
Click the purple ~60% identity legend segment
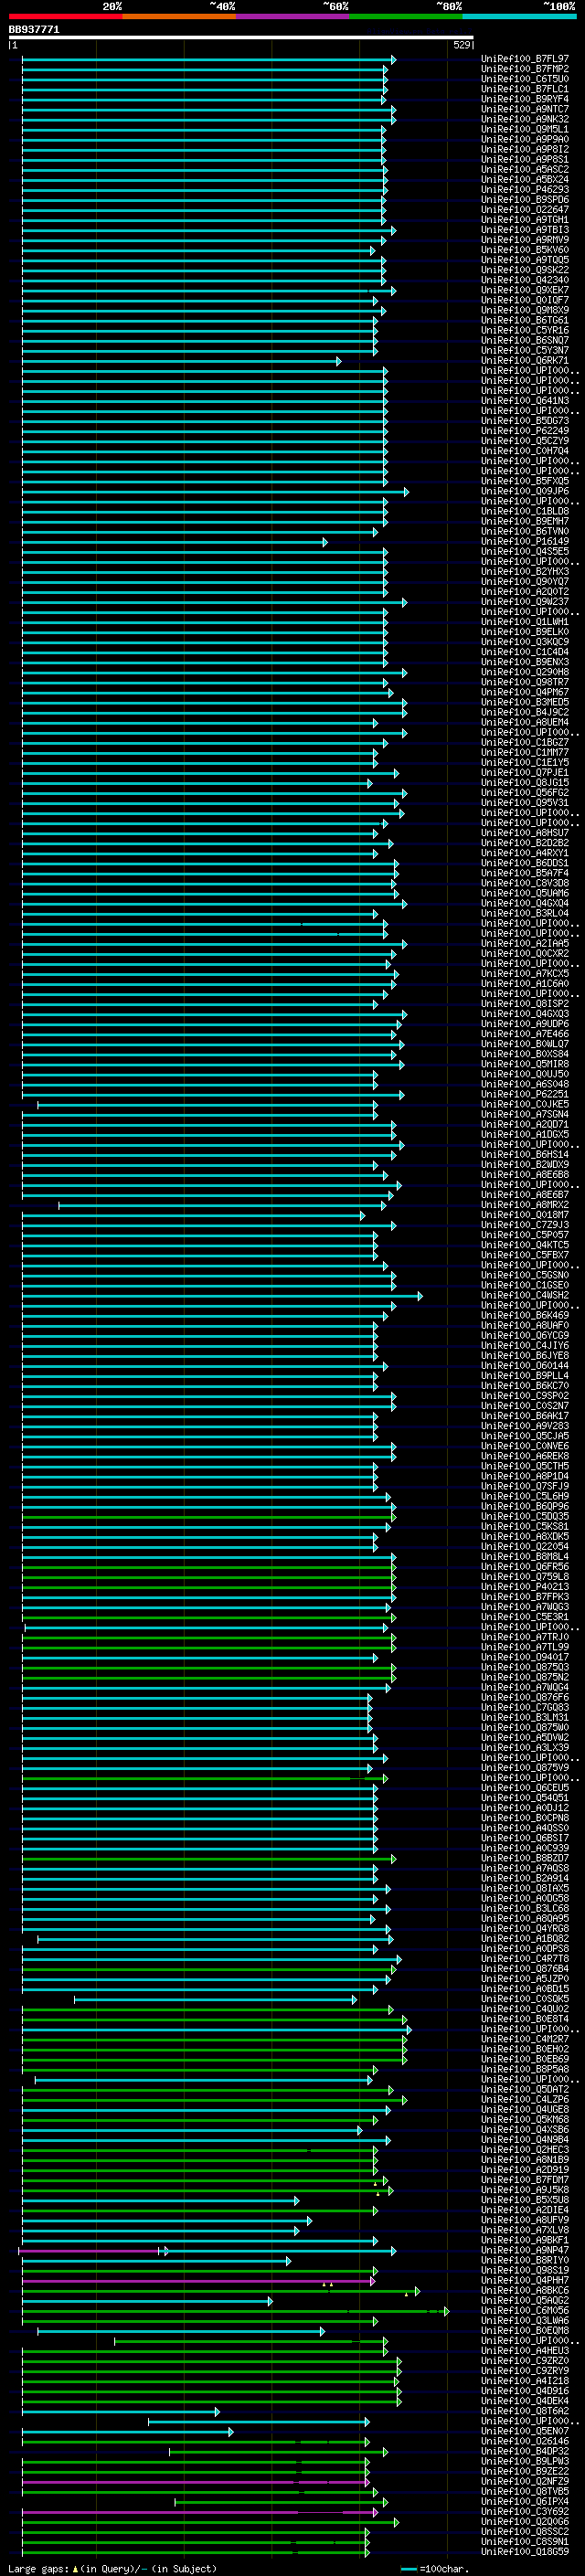[x=293, y=16]
